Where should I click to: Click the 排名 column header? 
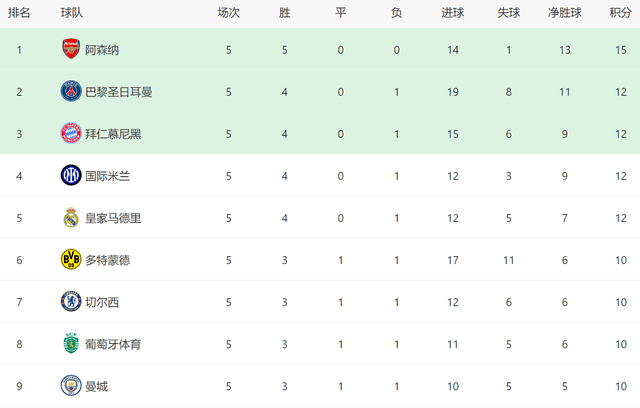tap(19, 13)
